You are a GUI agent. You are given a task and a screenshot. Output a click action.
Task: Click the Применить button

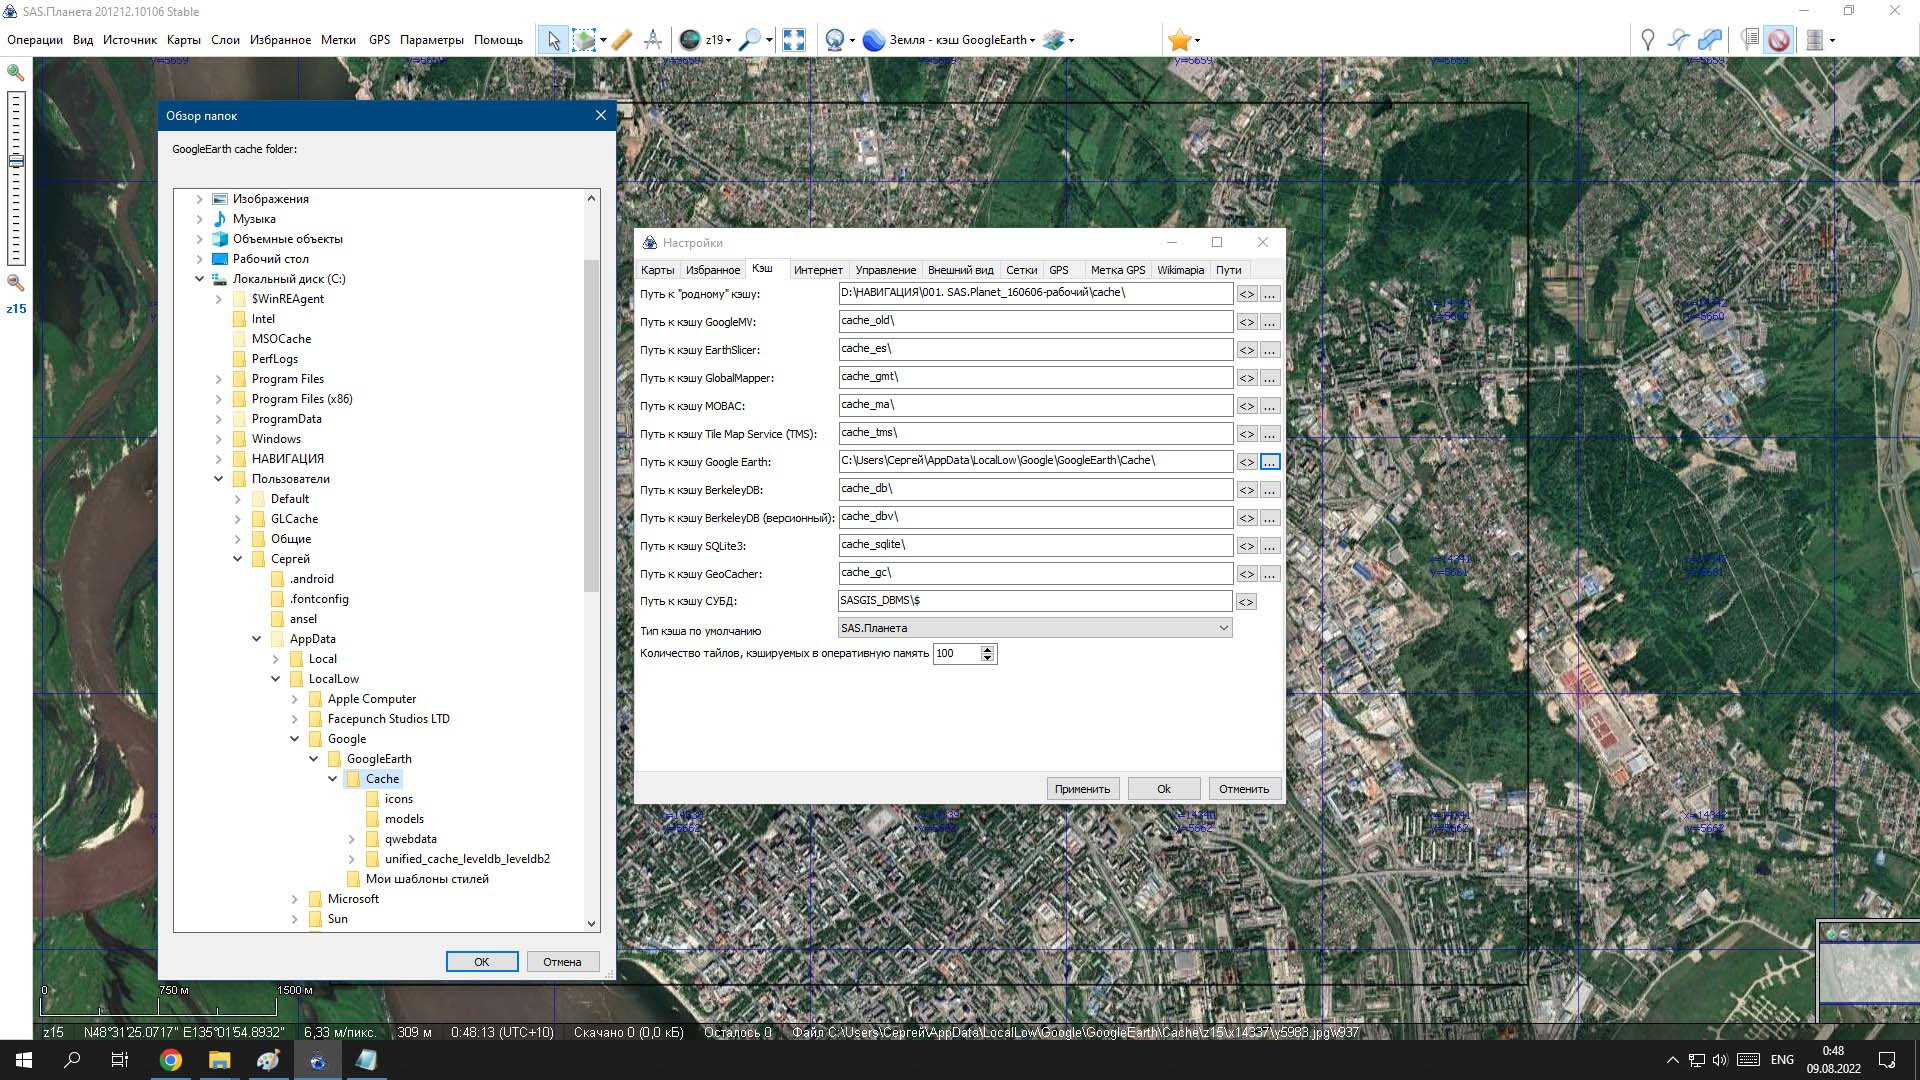(x=1082, y=789)
